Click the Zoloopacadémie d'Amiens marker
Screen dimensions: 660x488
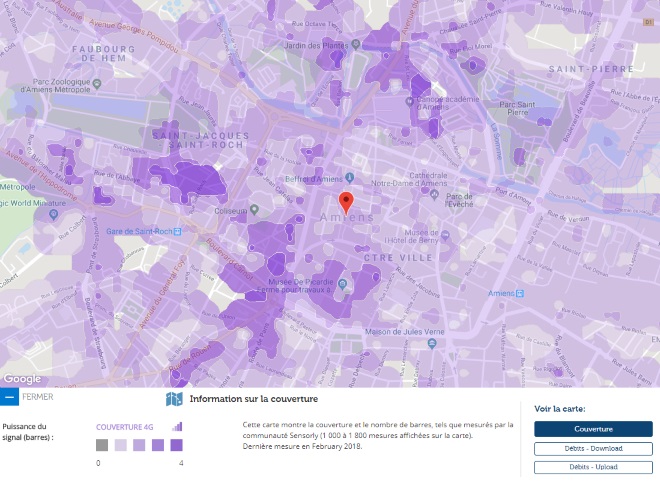coord(421,100)
